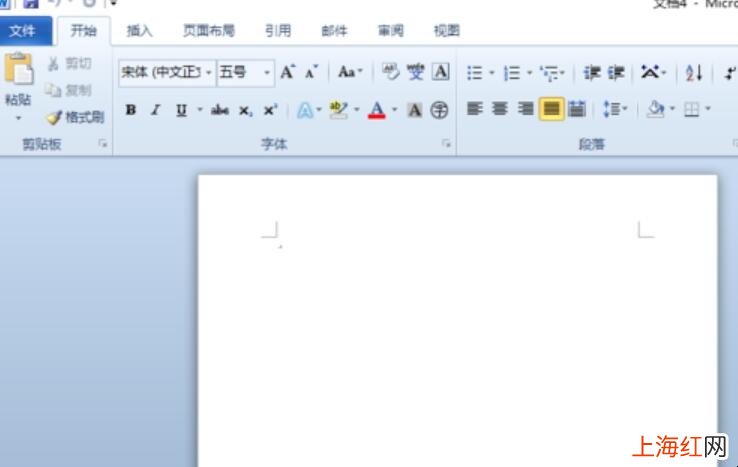
Task: Open the Mailings (邮件) tab
Action: (x=334, y=31)
